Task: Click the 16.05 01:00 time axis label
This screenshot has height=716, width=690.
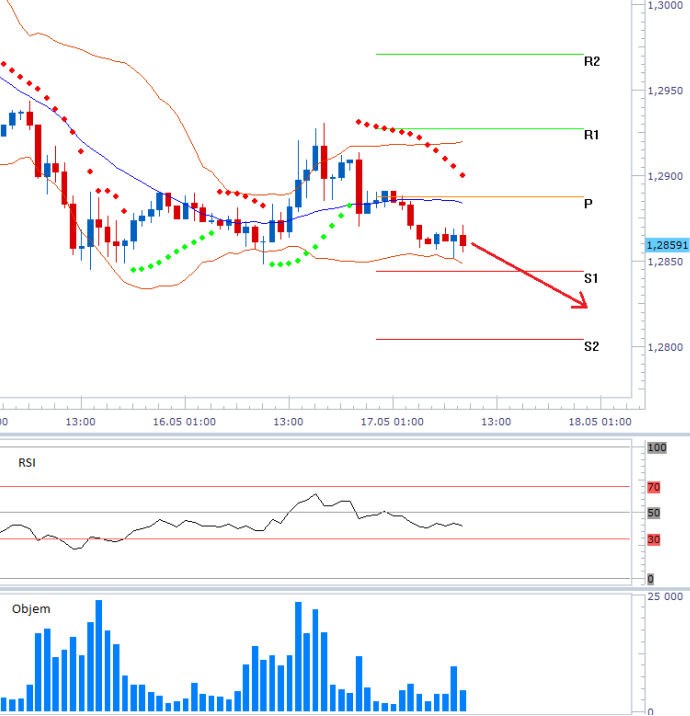Action: click(184, 421)
